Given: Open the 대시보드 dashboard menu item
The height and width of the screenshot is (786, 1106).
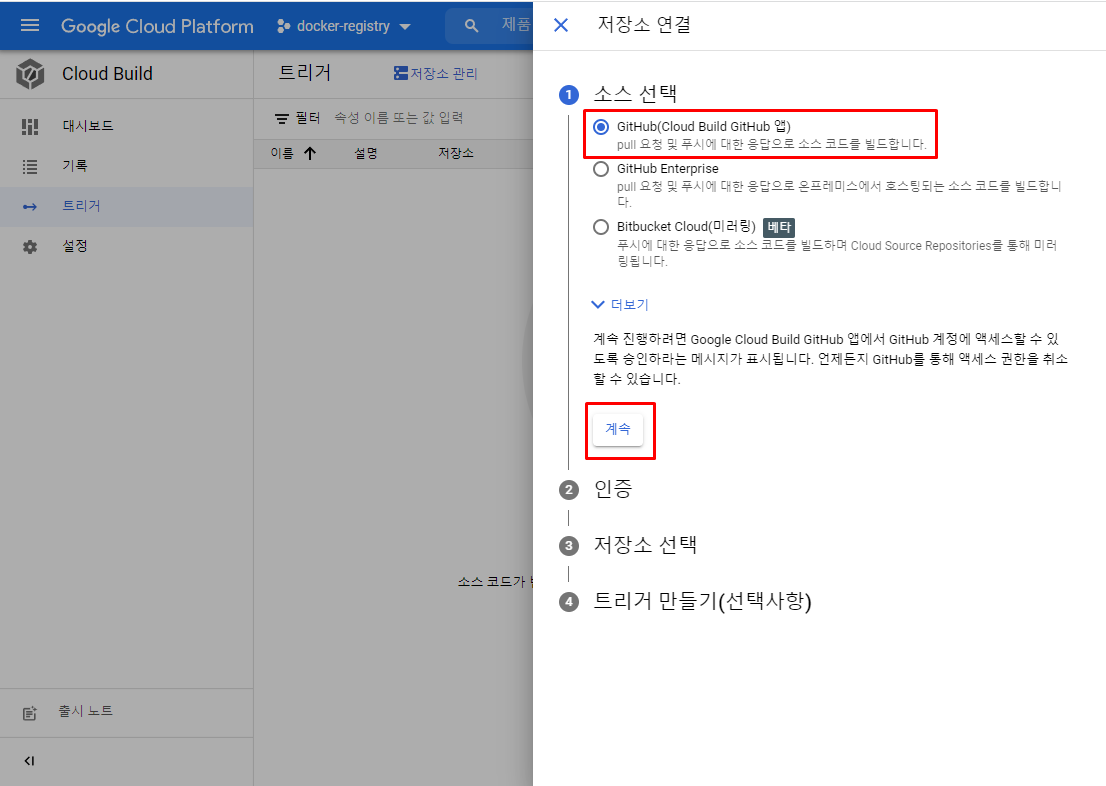Looking at the screenshot, I should tap(126, 126).
